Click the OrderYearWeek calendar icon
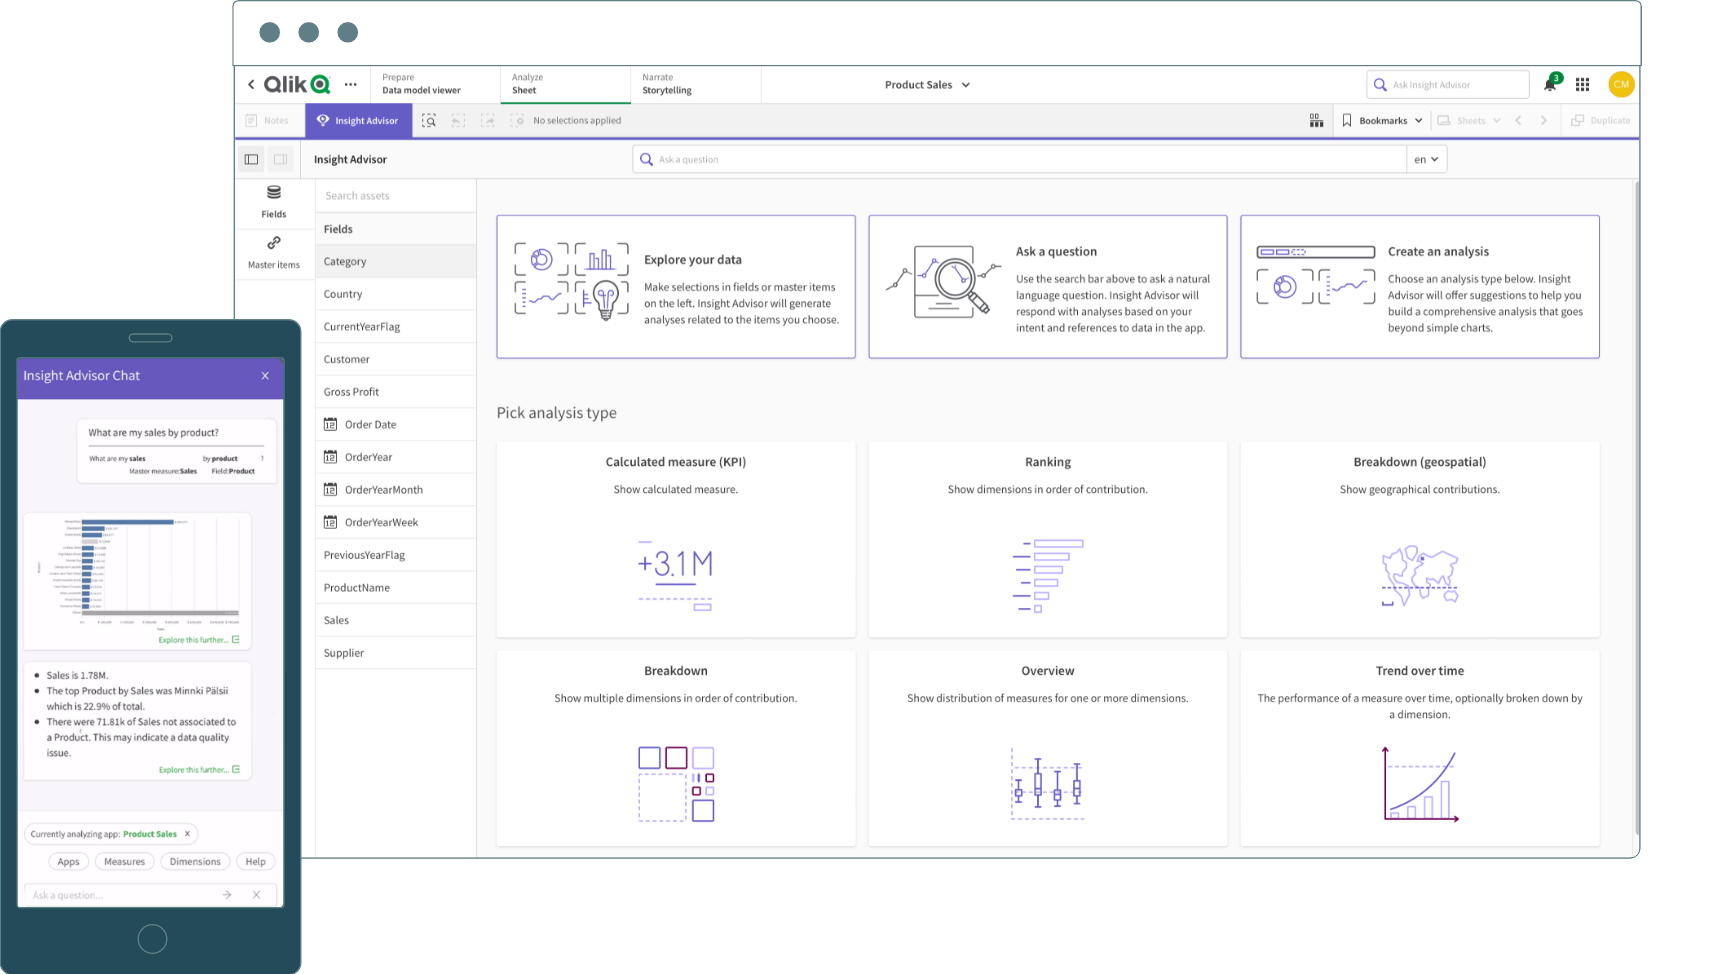This screenshot has width=1720, height=974. click(330, 522)
